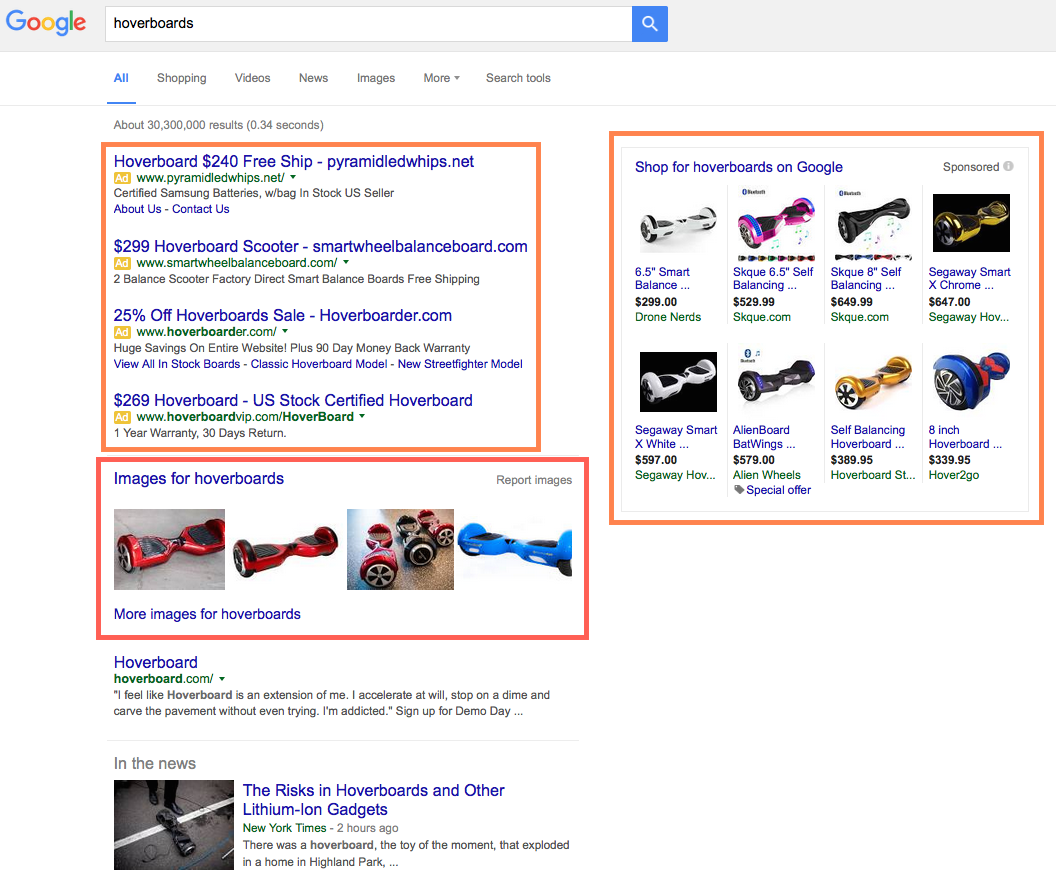The height and width of the screenshot is (882, 1056).
Task: Open the red hoverboard on white image
Action: pos(286,549)
